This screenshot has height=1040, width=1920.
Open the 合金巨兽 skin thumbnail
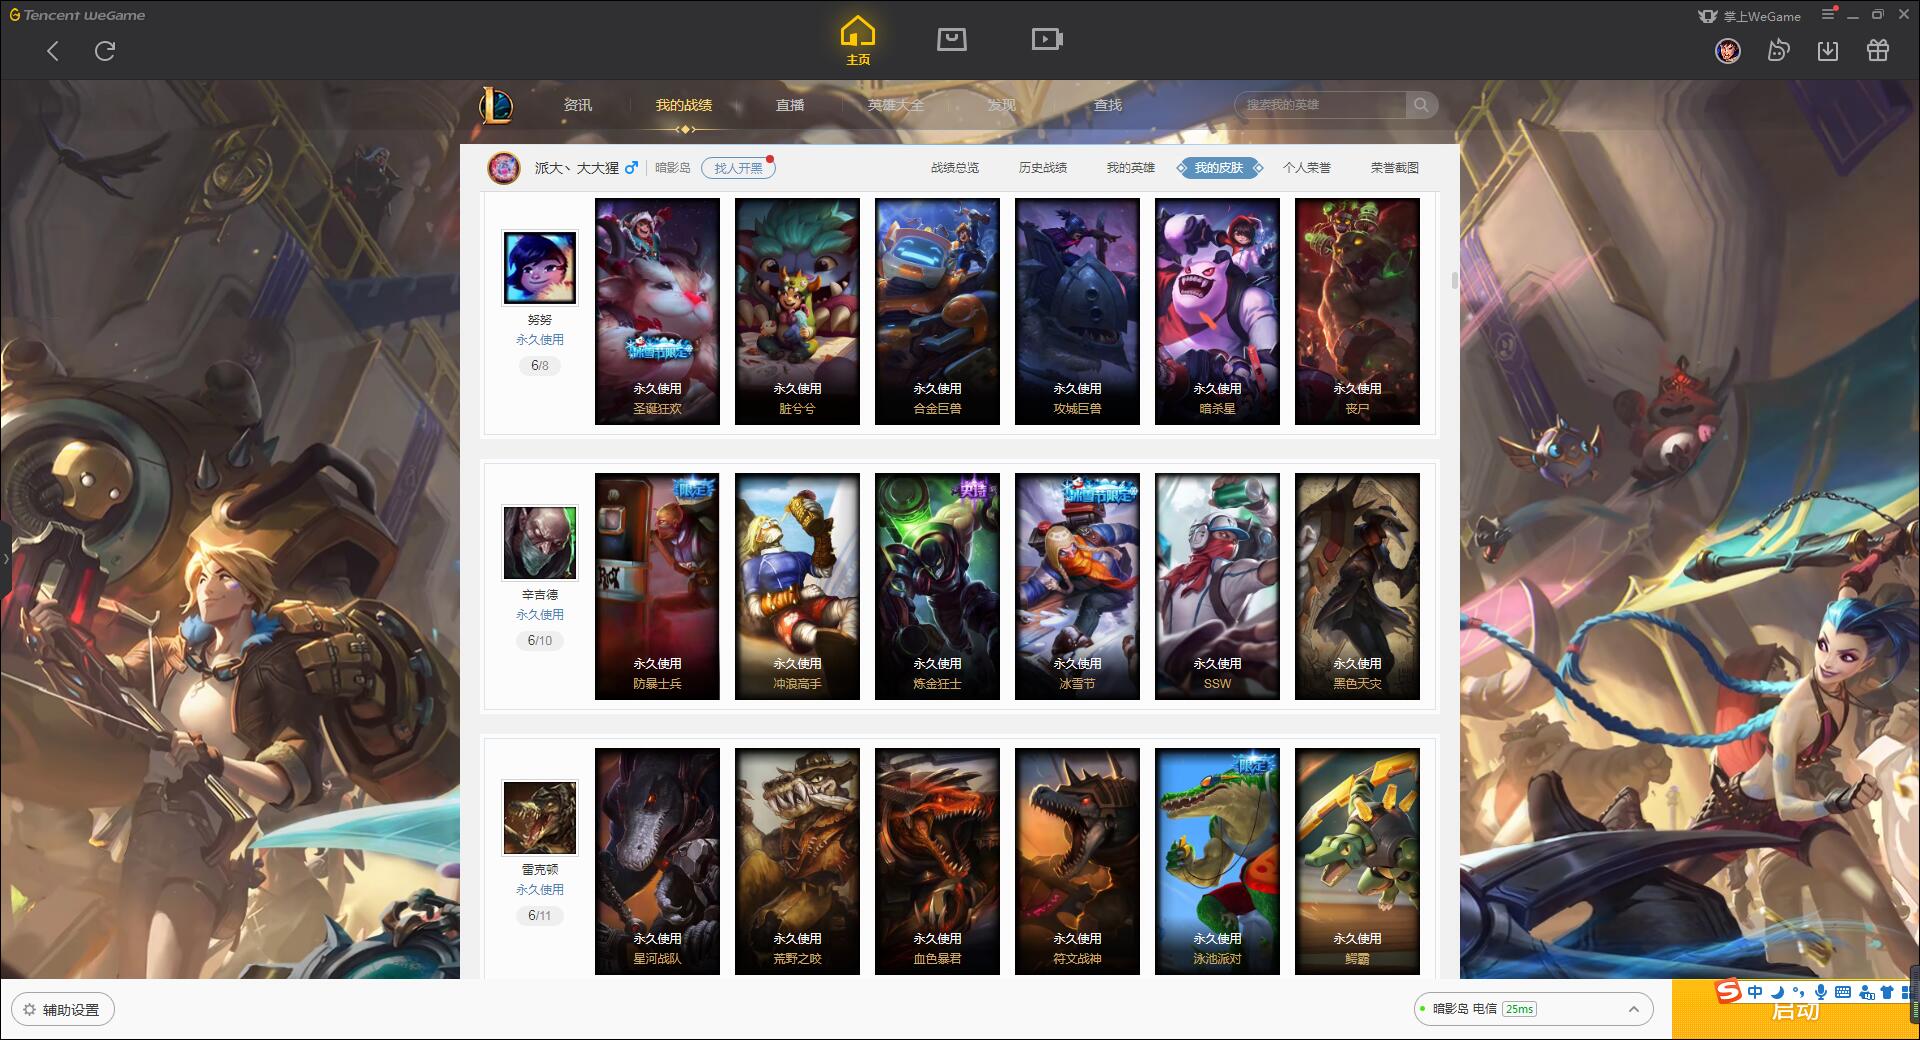[937, 311]
